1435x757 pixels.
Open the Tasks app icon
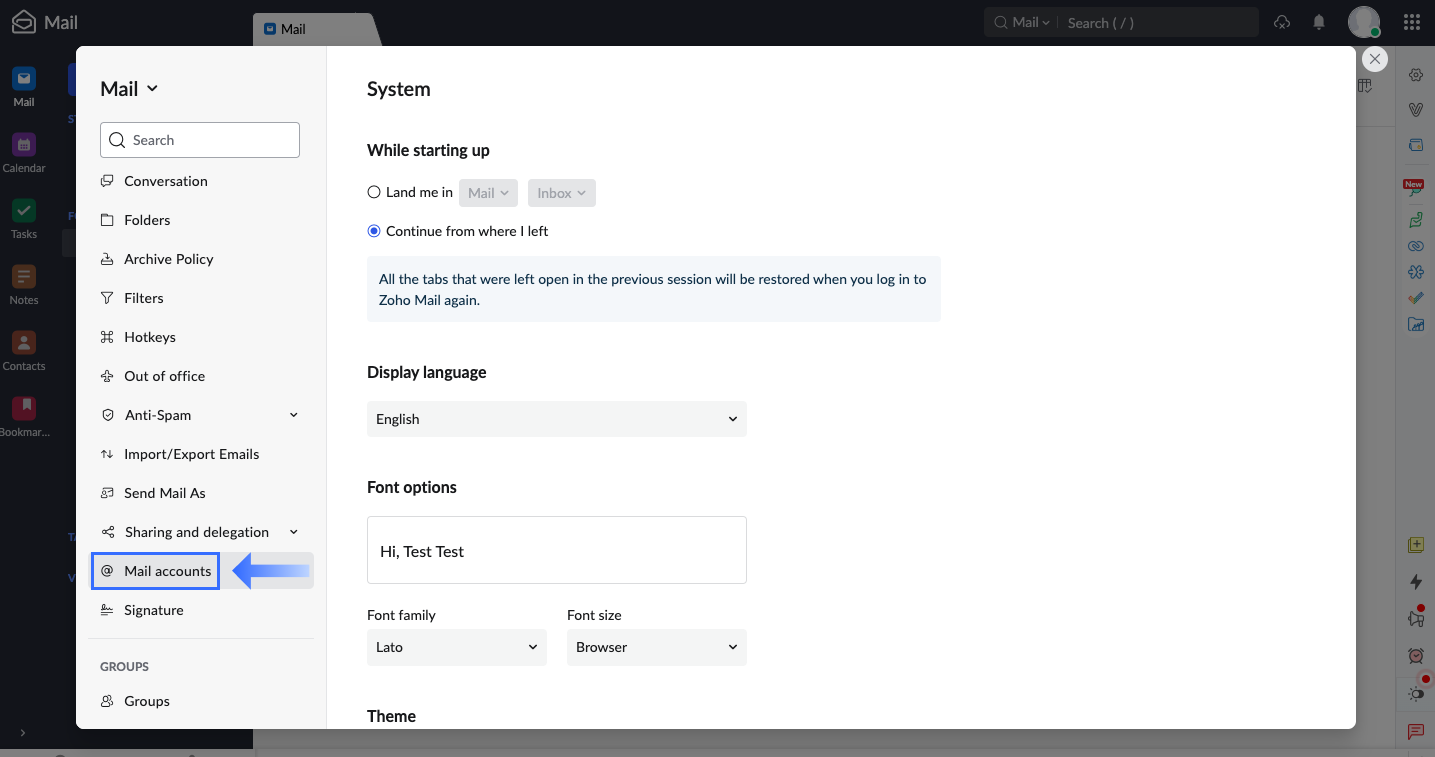click(x=23, y=211)
